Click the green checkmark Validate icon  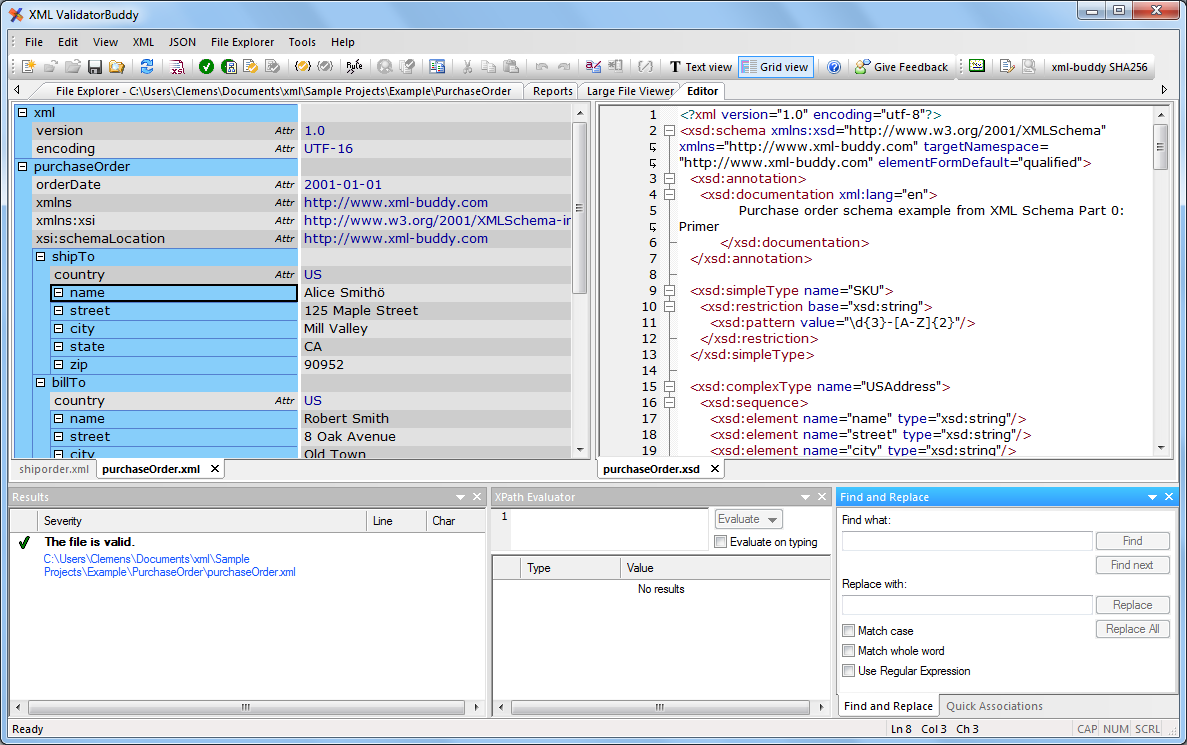(x=206, y=67)
